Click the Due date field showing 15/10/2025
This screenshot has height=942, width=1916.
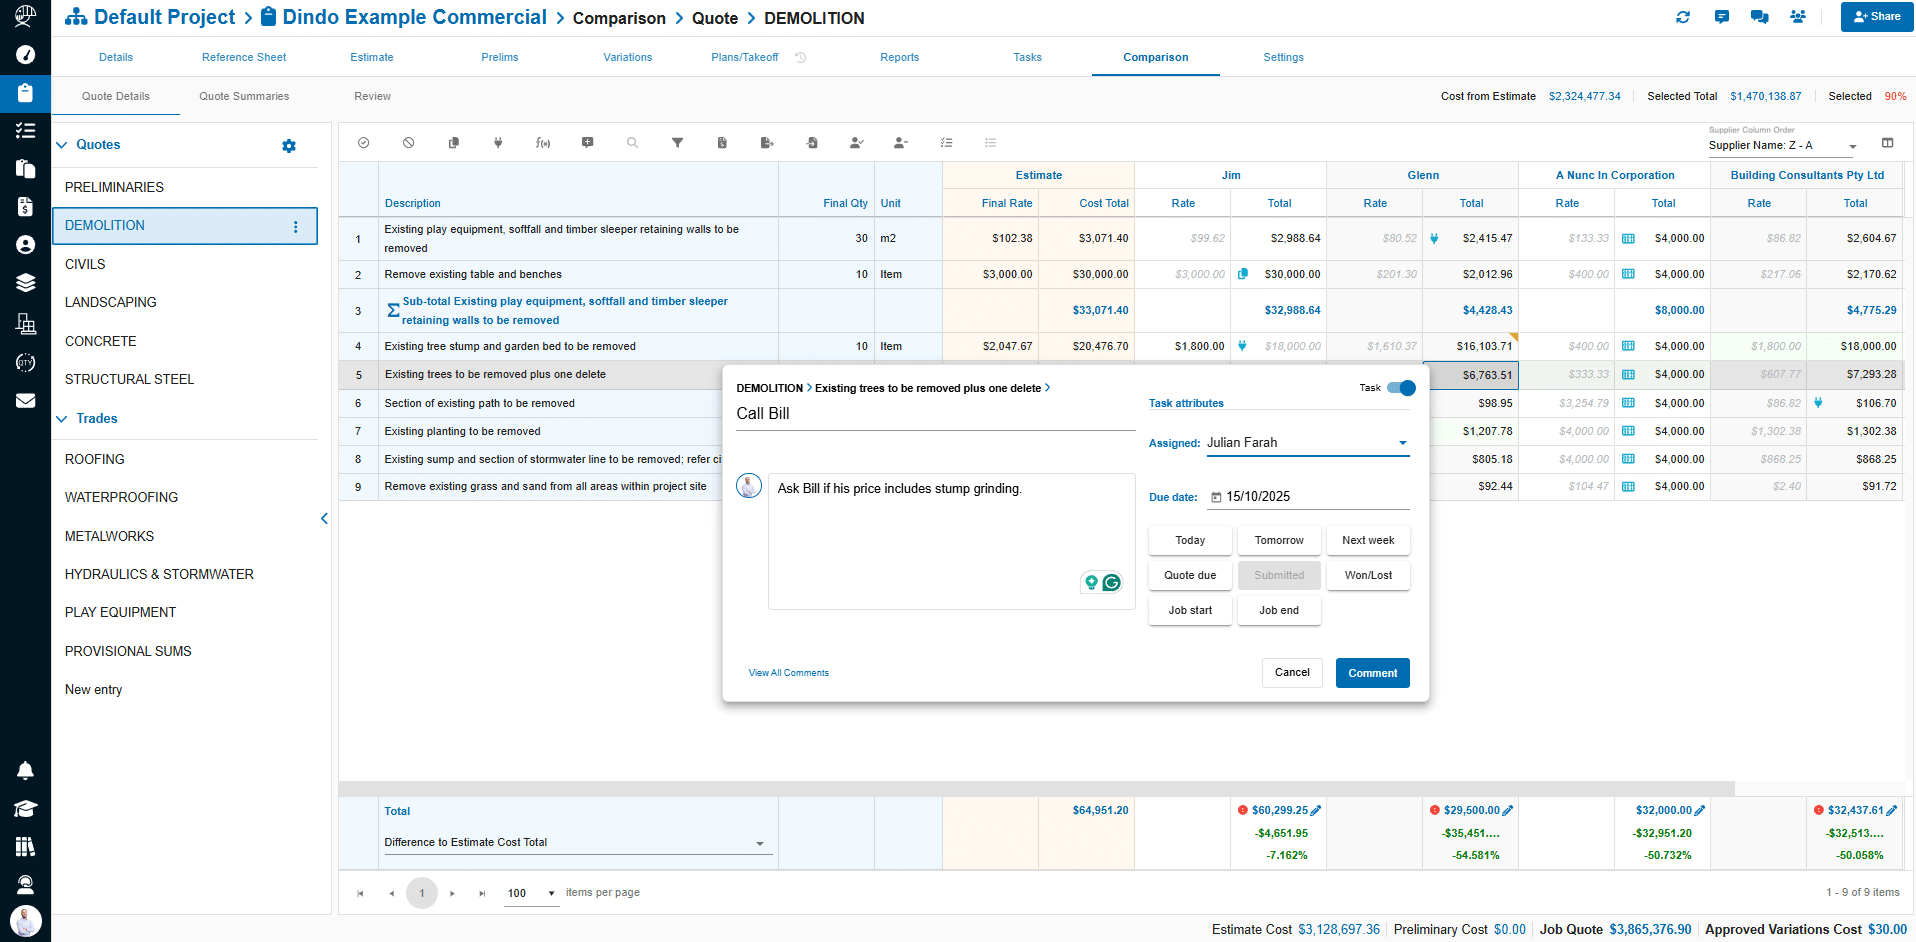click(1308, 497)
